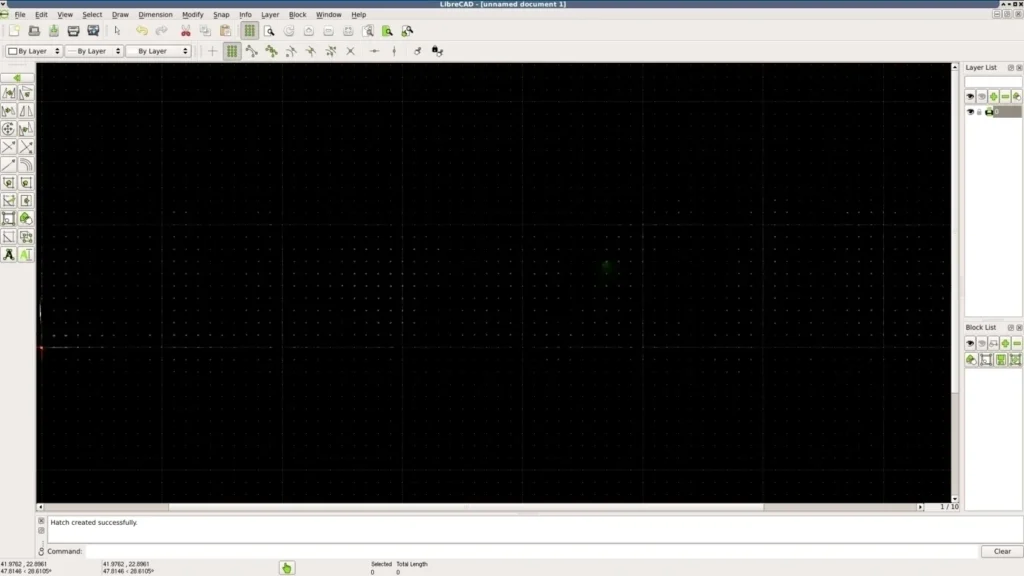Remove layer using the minus icon
Screen dimensions: 1024x576
tap(1005, 96)
